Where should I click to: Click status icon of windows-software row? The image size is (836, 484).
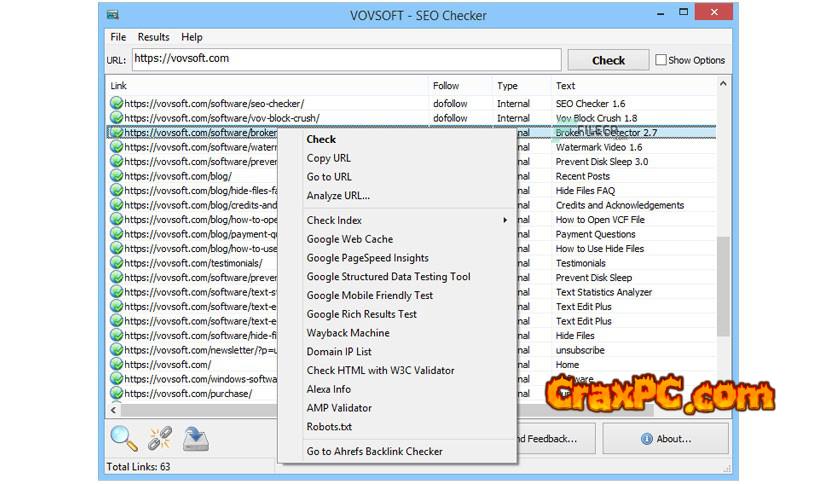pos(116,379)
